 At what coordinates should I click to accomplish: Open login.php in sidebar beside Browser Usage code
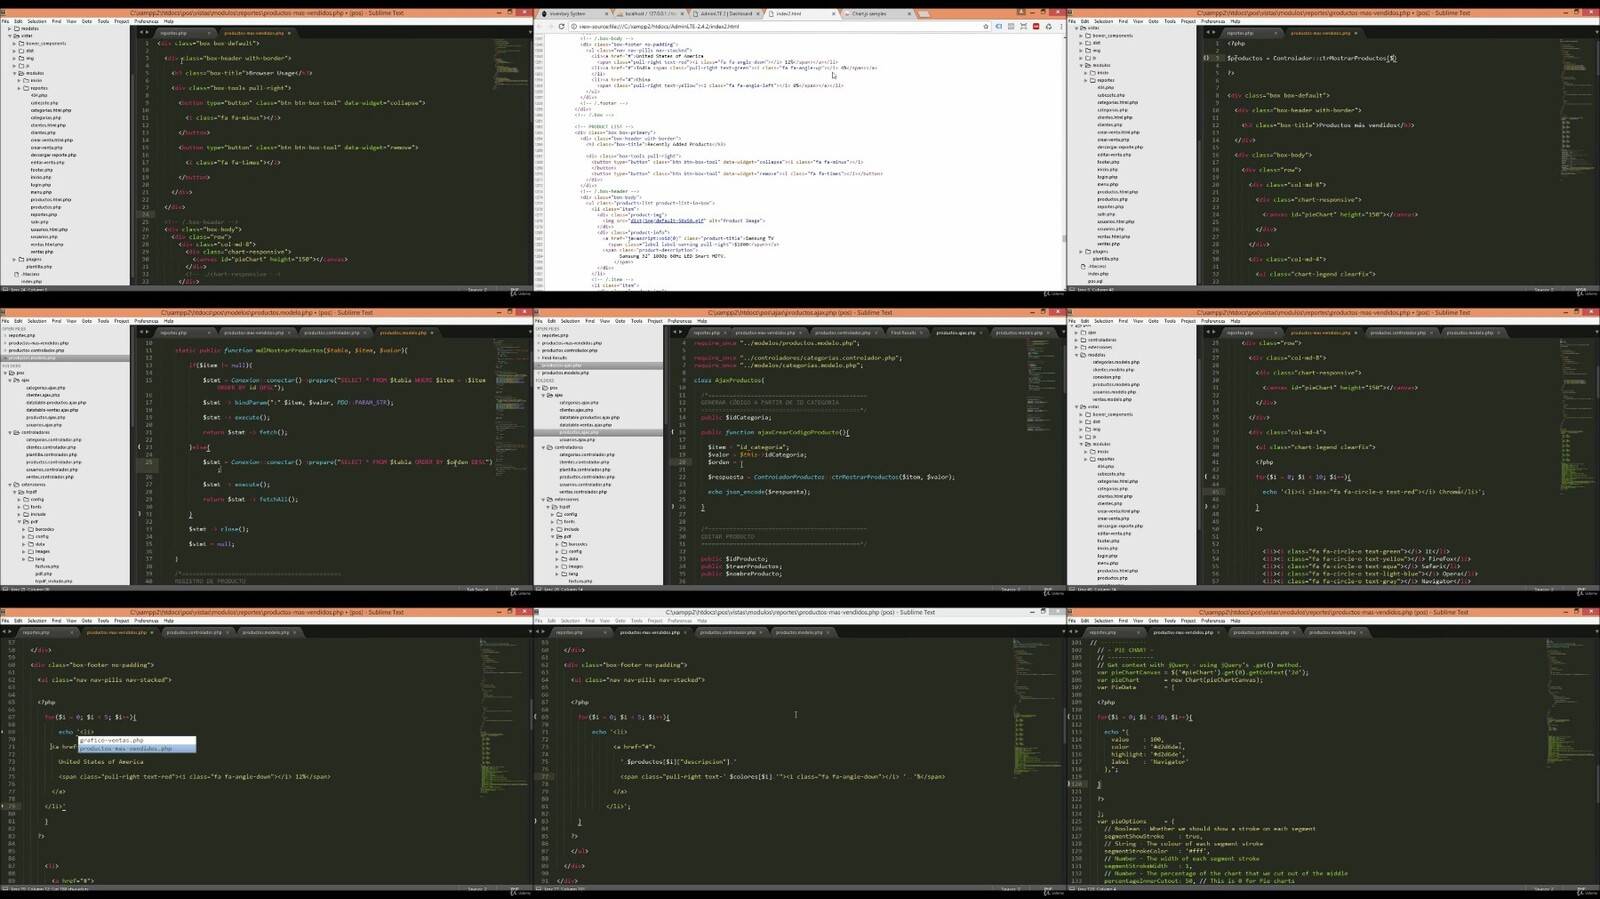point(40,185)
